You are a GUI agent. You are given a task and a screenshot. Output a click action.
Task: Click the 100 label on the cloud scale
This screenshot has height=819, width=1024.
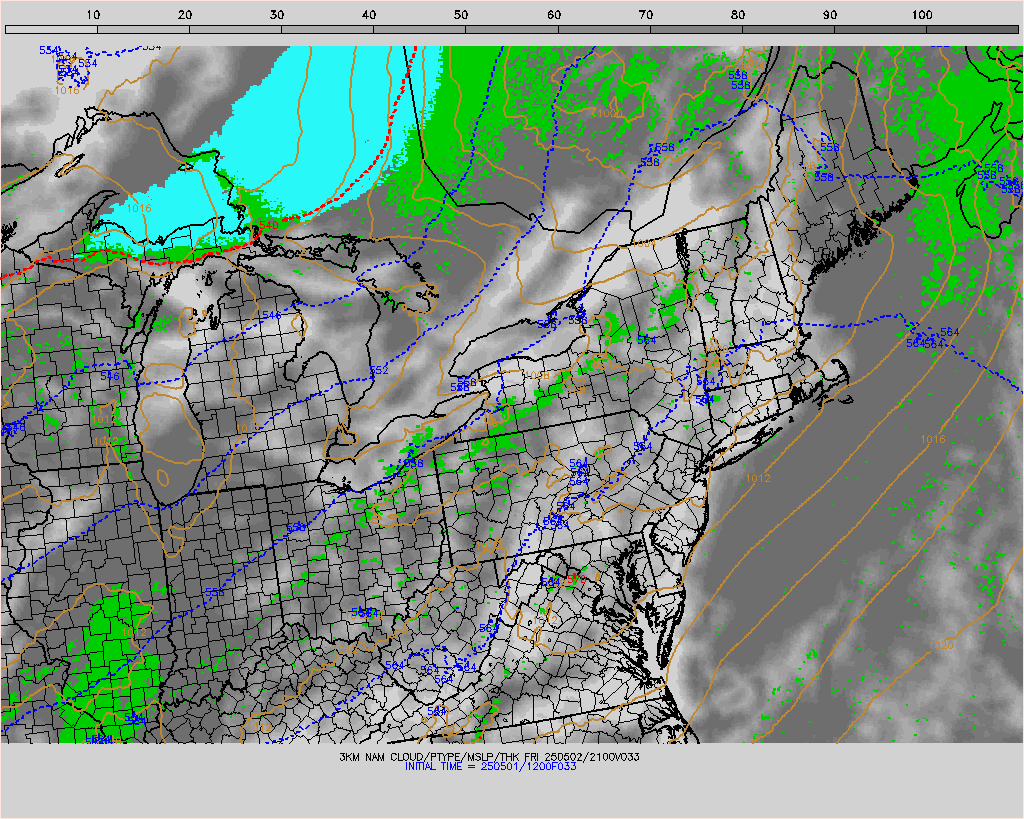point(922,14)
